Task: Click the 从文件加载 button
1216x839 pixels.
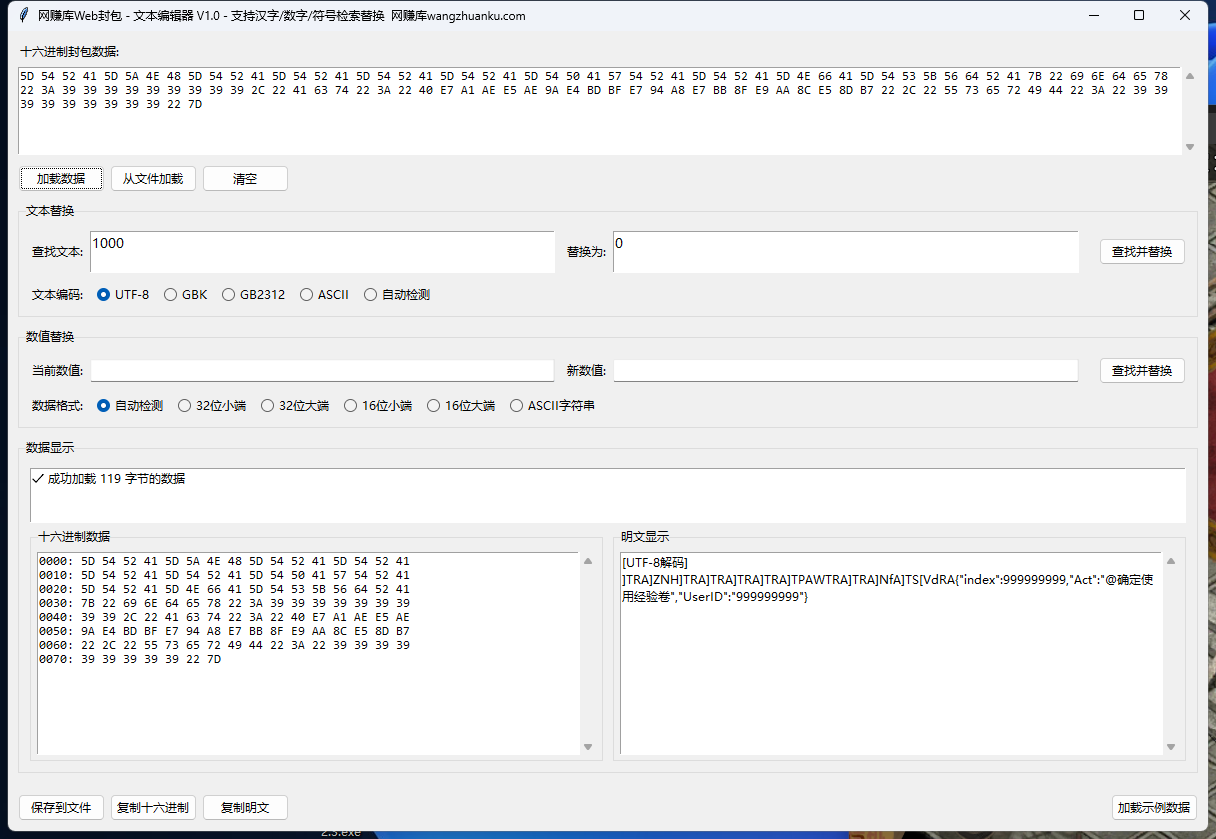Action: point(153,179)
